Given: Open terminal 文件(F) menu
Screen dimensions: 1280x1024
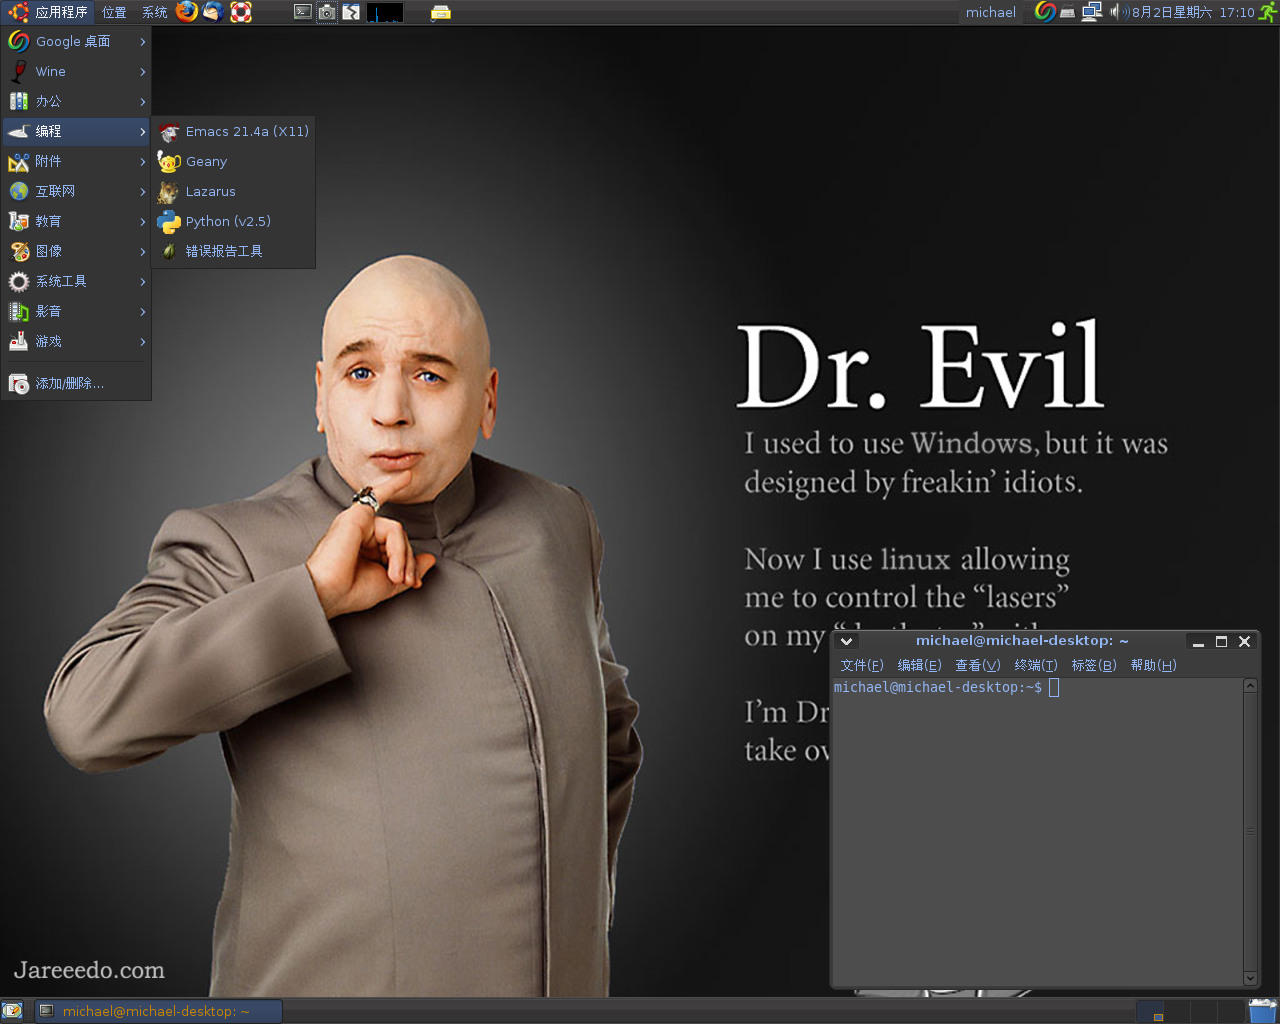Looking at the screenshot, I should 862,665.
